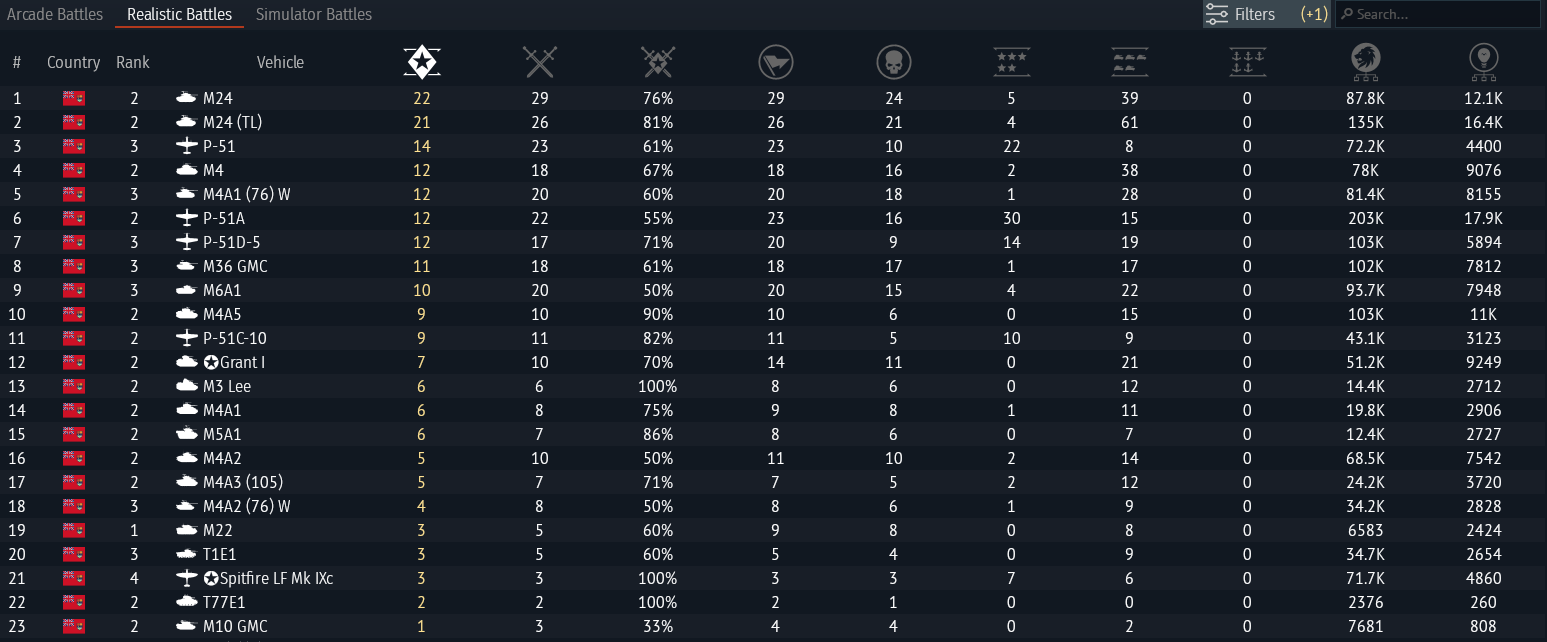Click the P-51D-5 aircraft icon
Image resolution: width=1547 pixels, height=642 pixels.
click(186, 242)
